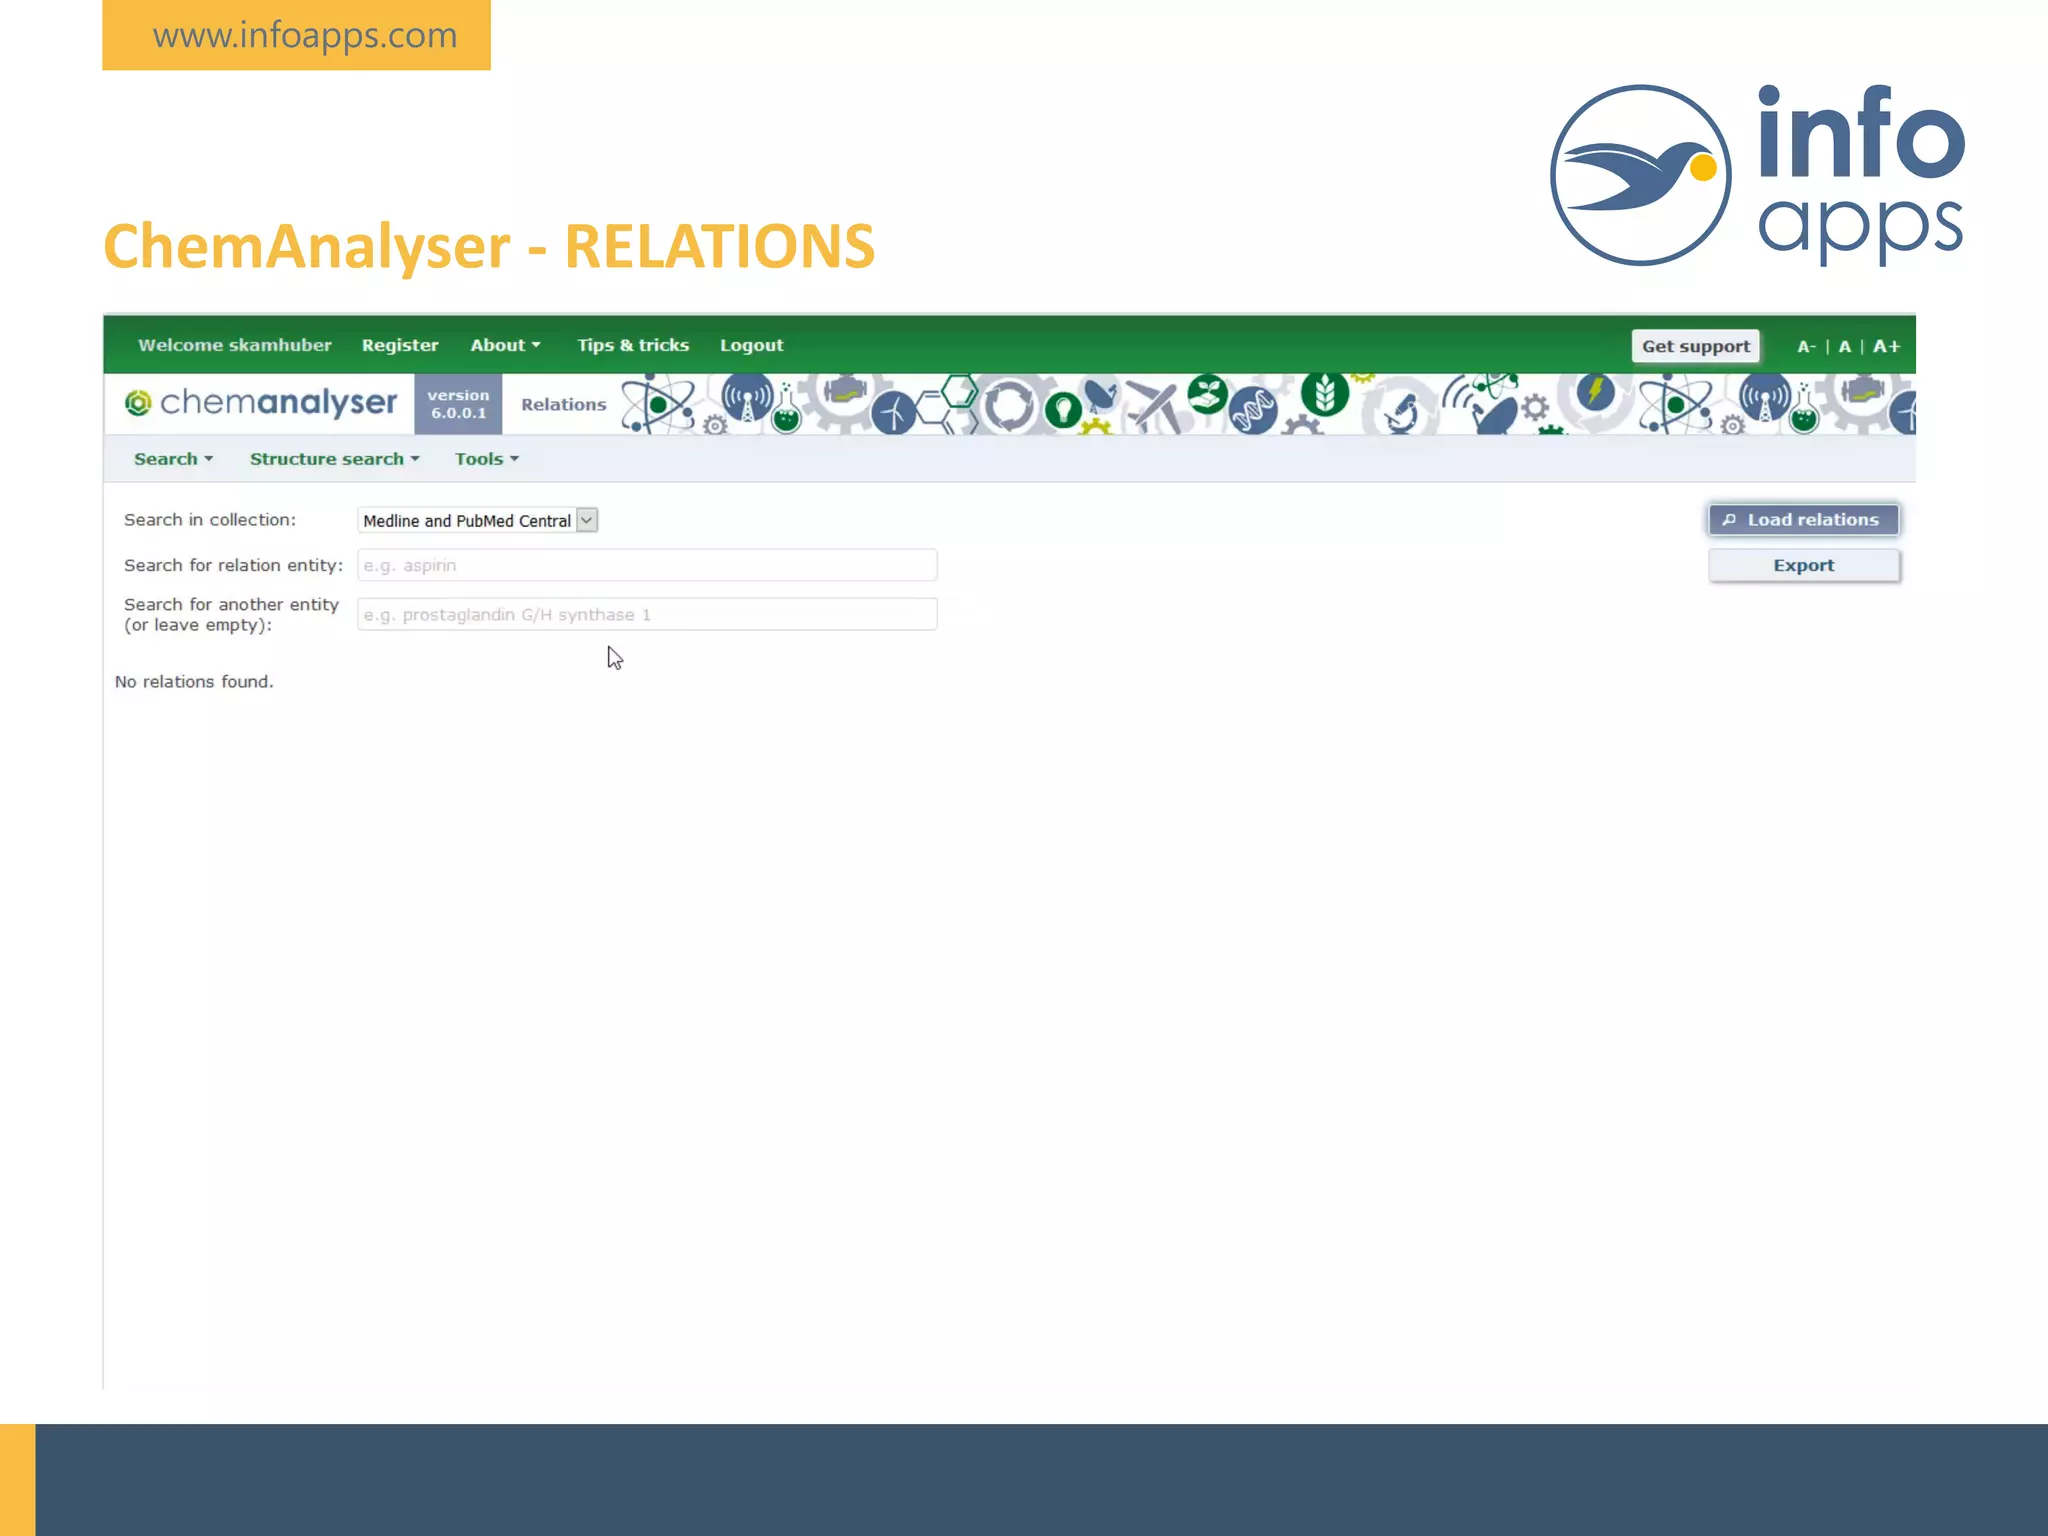Click Welcome skamhuber user label
2048x1536 pixels.
pos(234,345)
